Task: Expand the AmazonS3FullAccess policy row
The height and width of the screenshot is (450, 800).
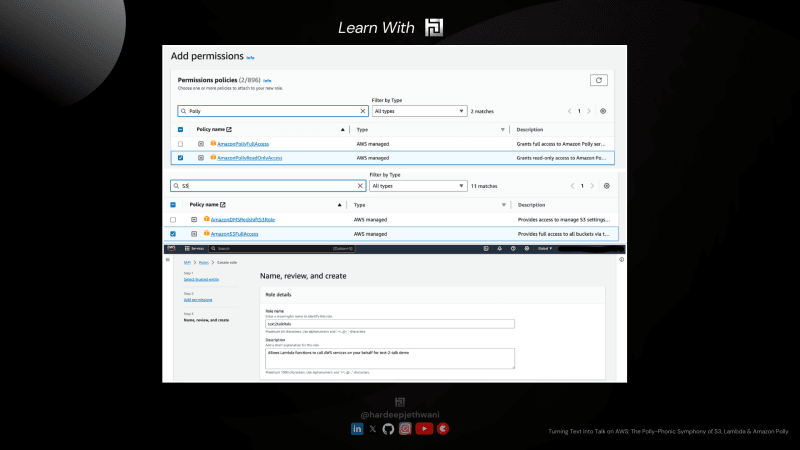Action: (x=194, y=234)
